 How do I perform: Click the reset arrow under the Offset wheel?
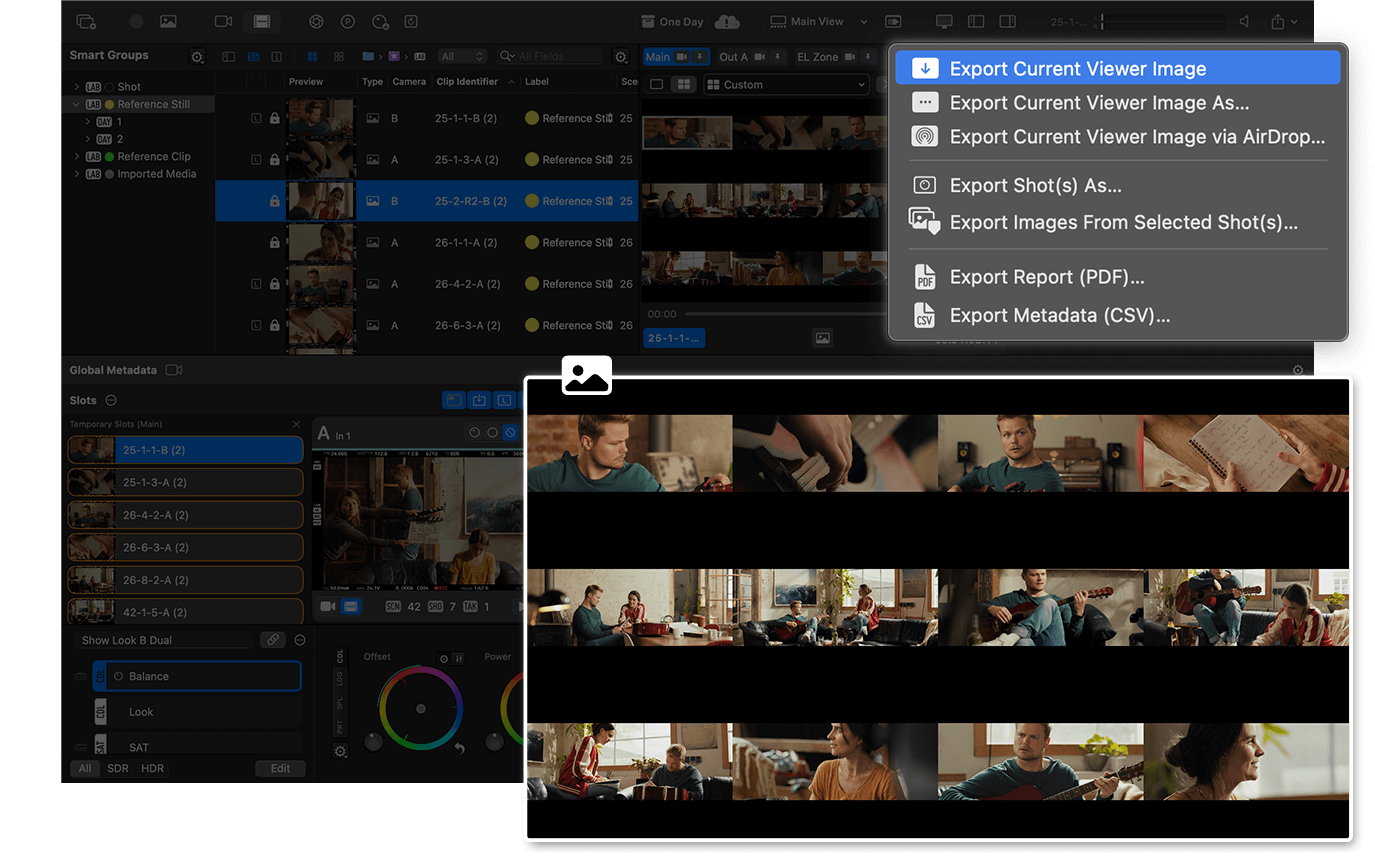[459, 748]
